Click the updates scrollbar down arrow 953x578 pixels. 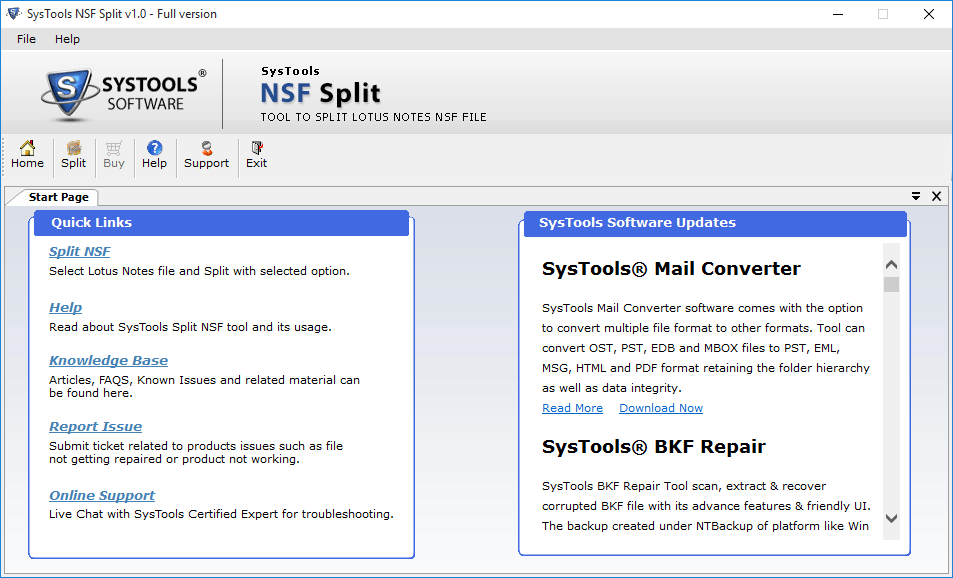pyautogui.click(x=892, y=518)
